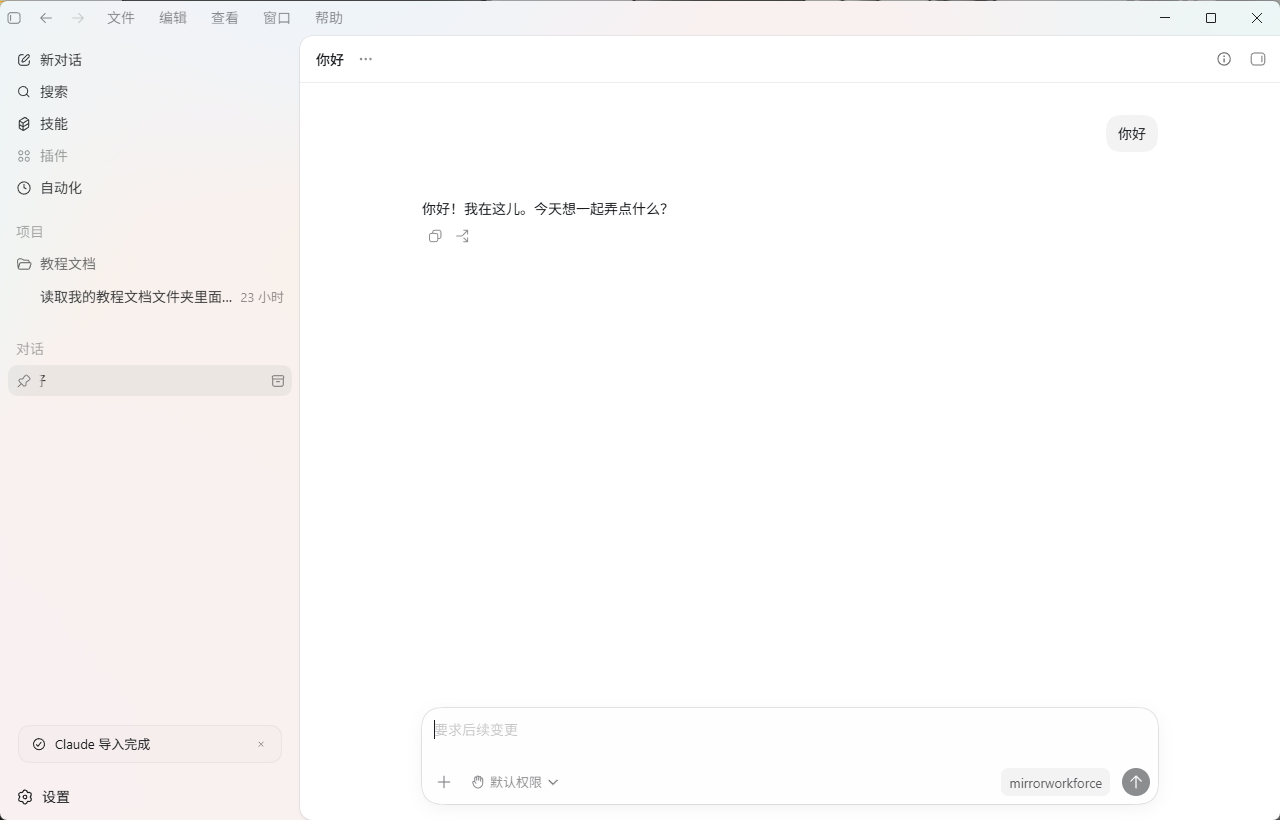Open the conversation 读取我的教程文档文件夹里面...
Viewport: 1280px width, 820px height.
pos(150,297)
